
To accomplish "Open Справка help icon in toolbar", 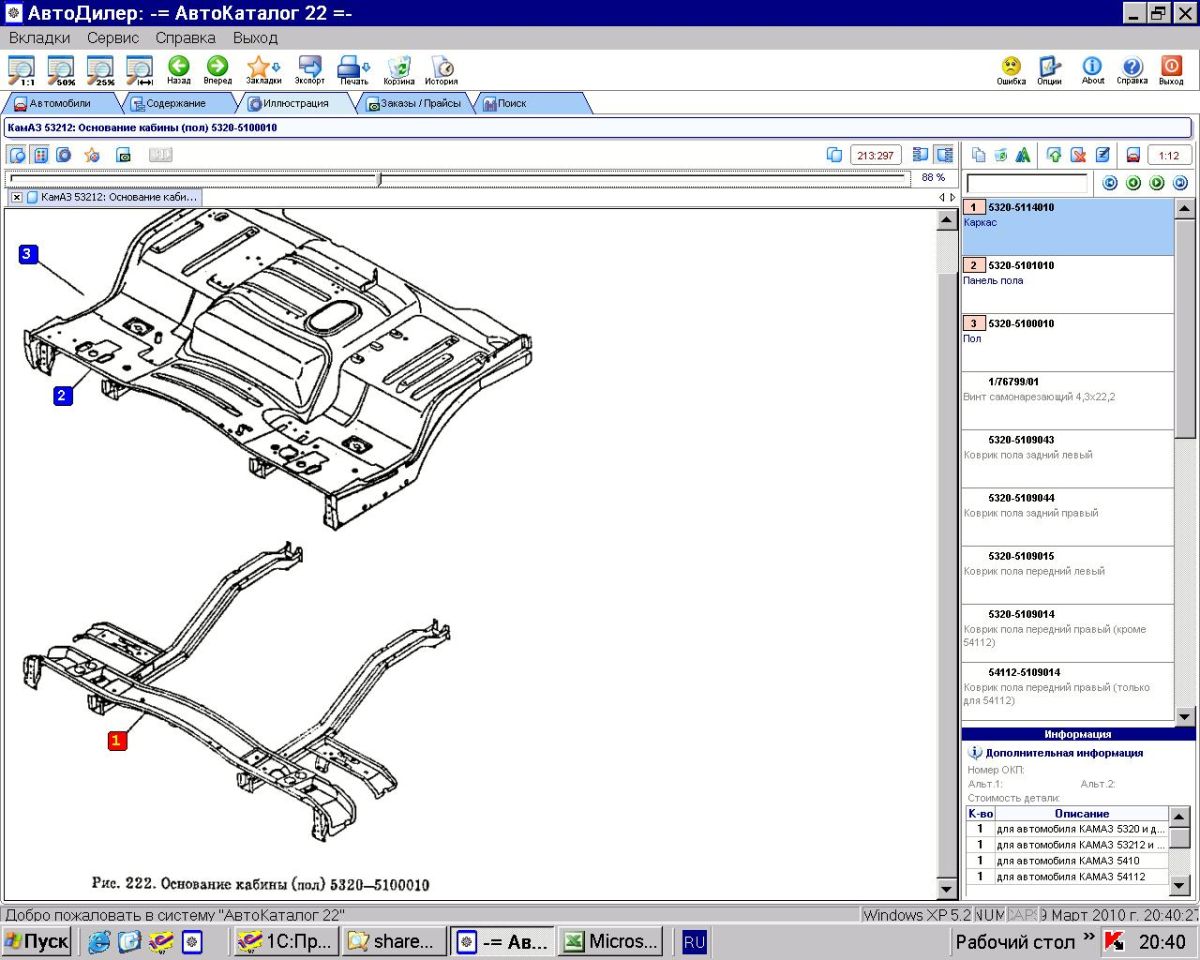I will pyautogui.click(x=1132, y=69).
